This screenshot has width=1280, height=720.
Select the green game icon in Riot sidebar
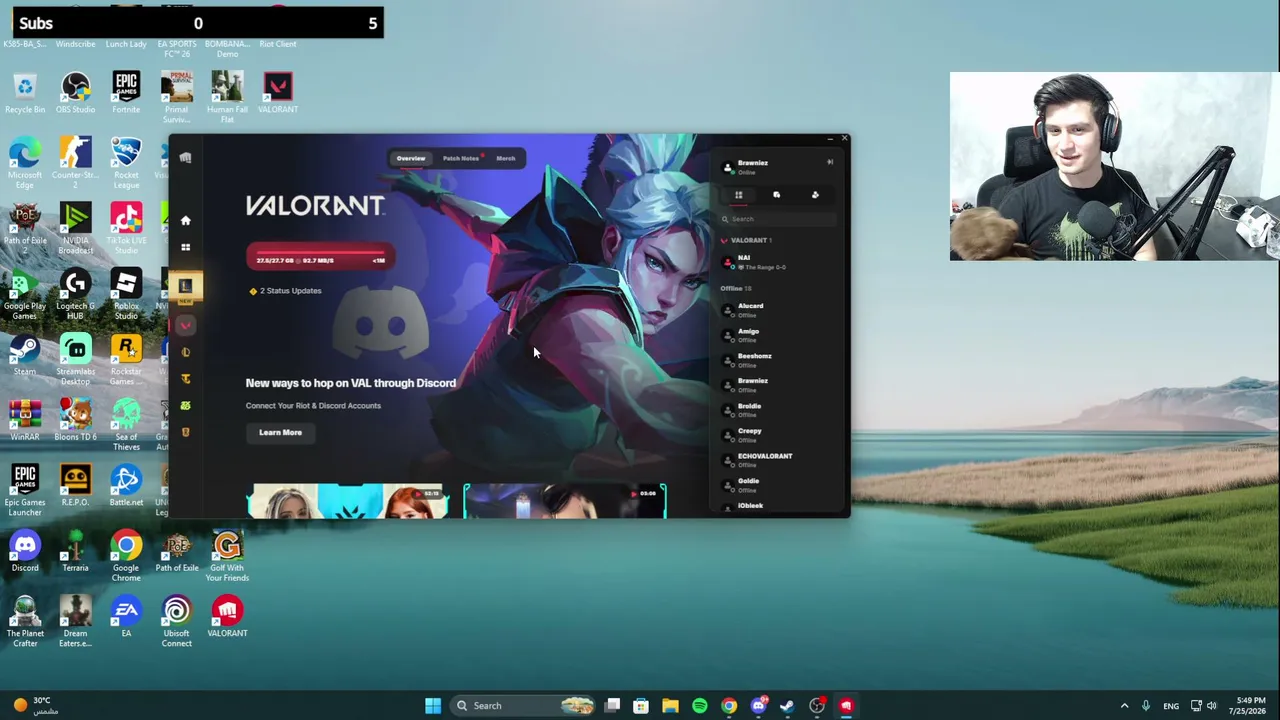[x=185, y=405]
